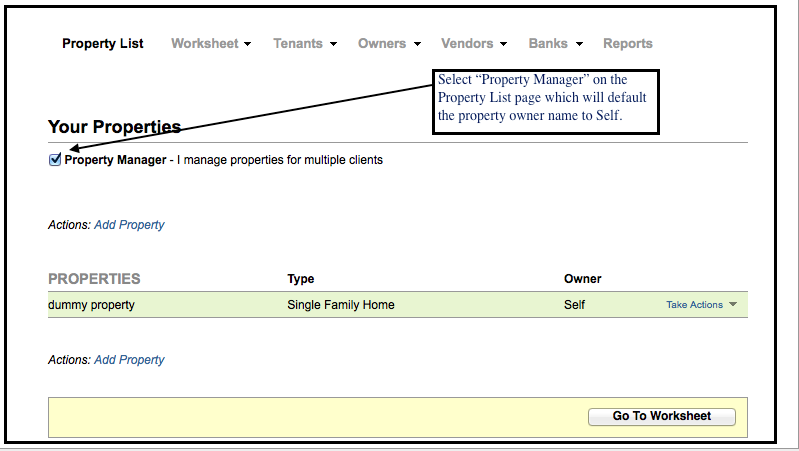799x451 pixels.
Task: Open the Worksheet menu
Action: (205, 44)
